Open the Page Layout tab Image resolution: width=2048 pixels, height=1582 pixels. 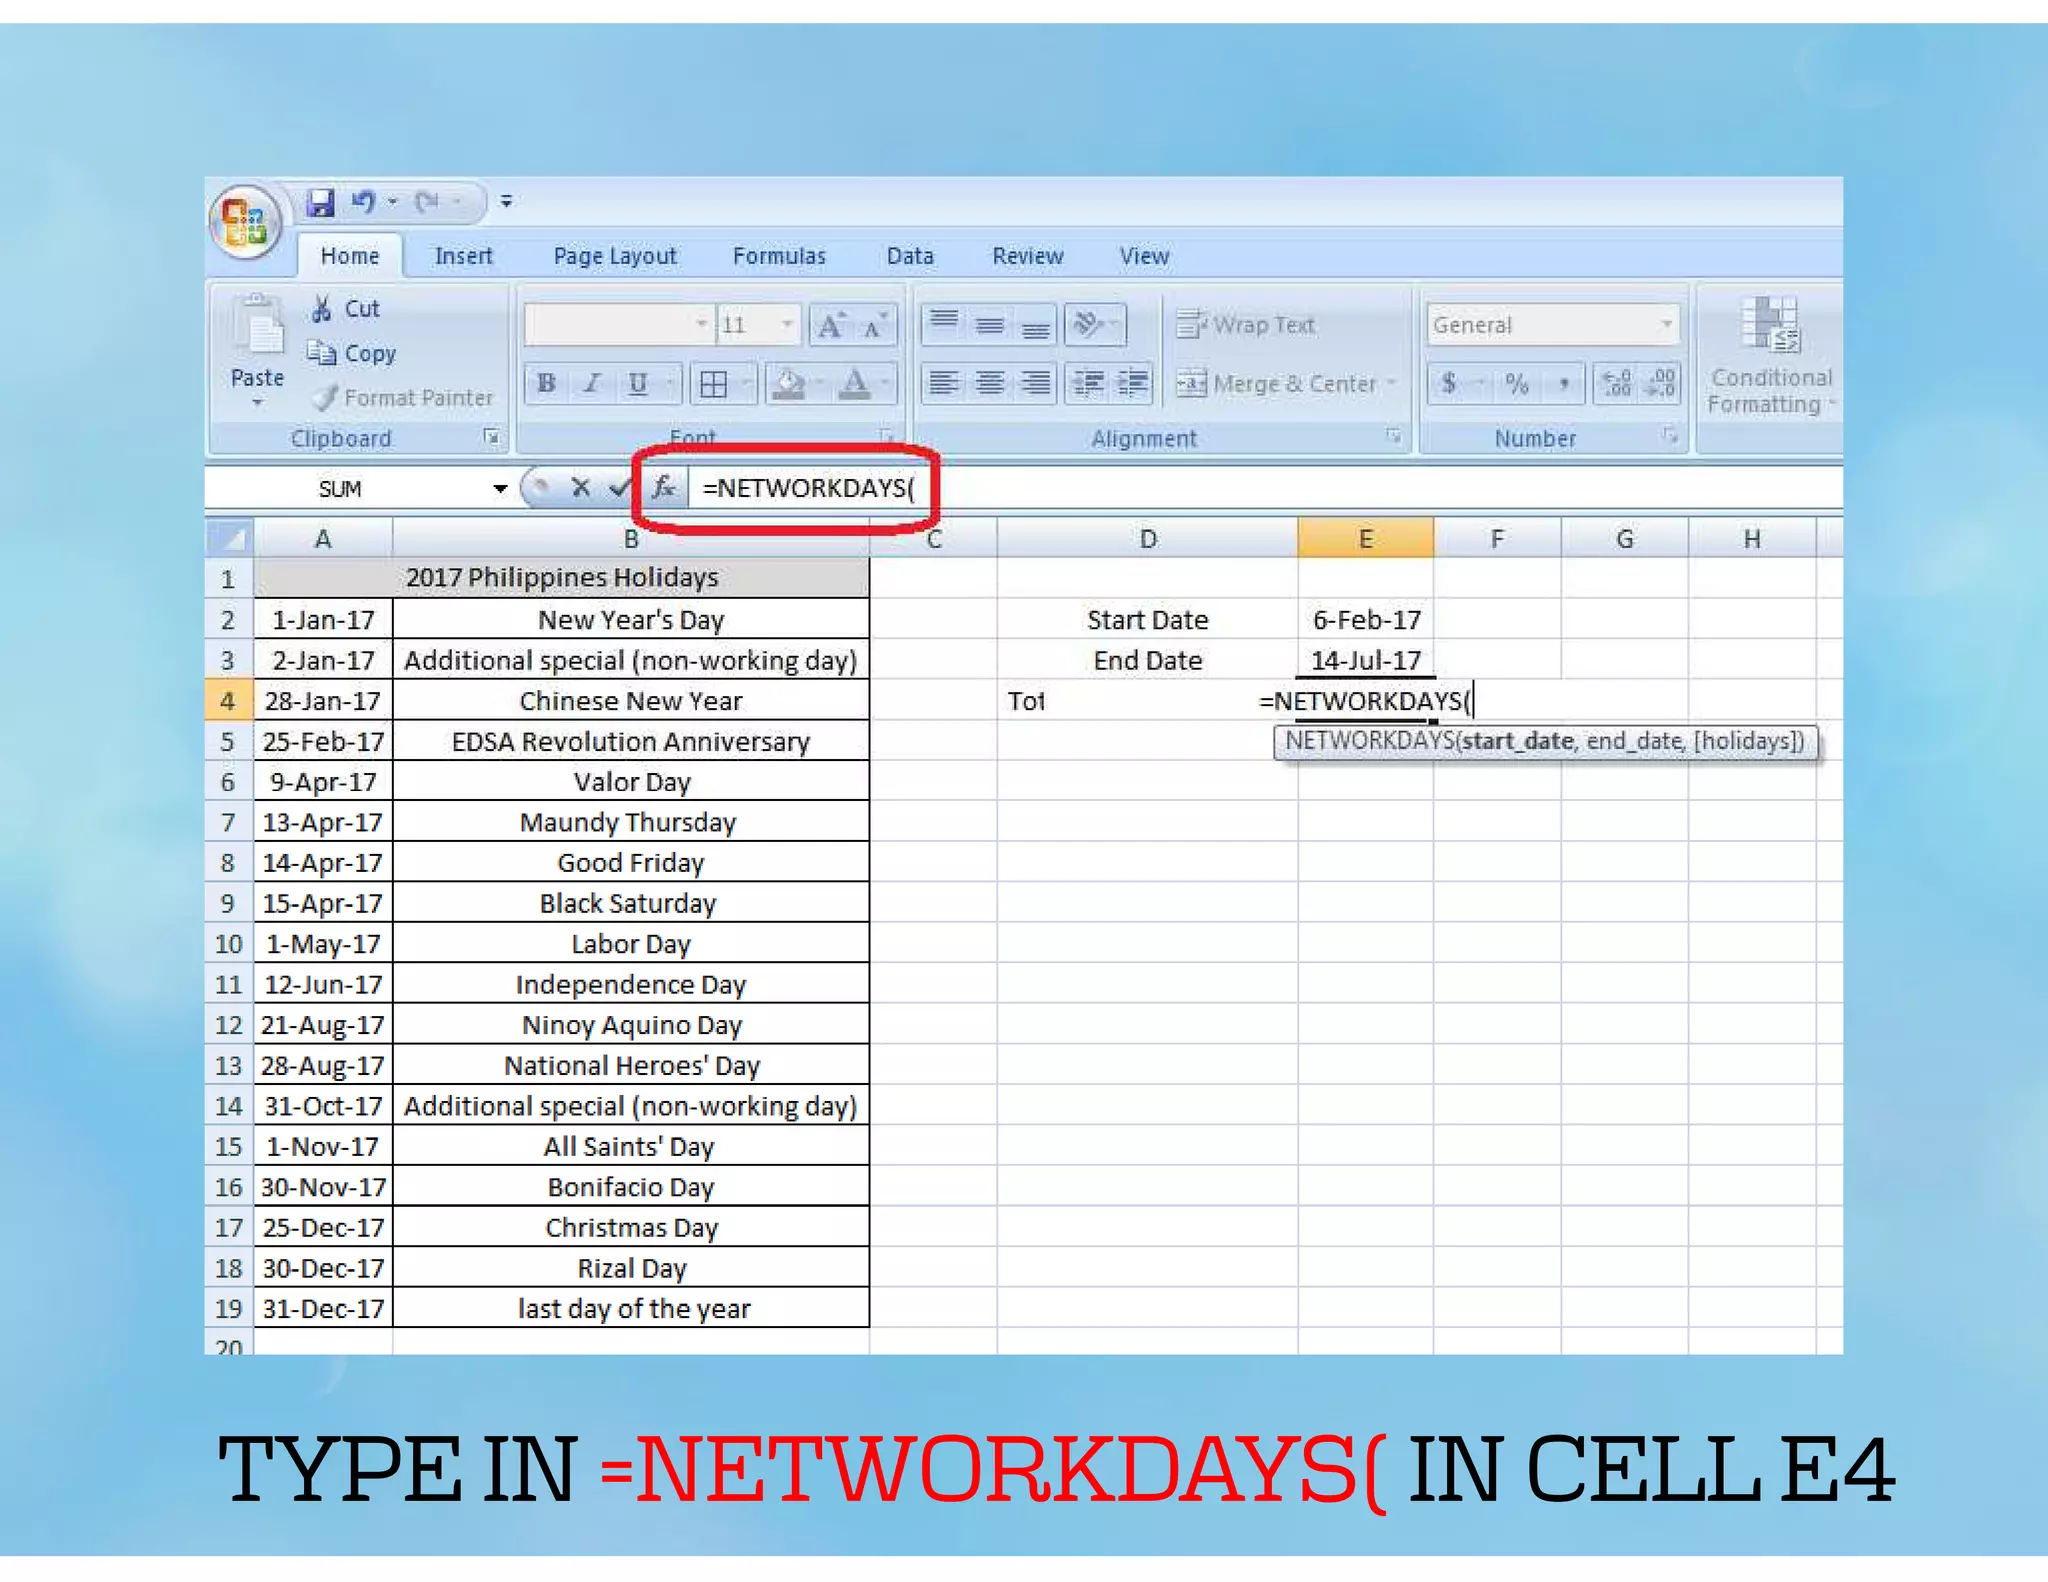coord(615,256)
